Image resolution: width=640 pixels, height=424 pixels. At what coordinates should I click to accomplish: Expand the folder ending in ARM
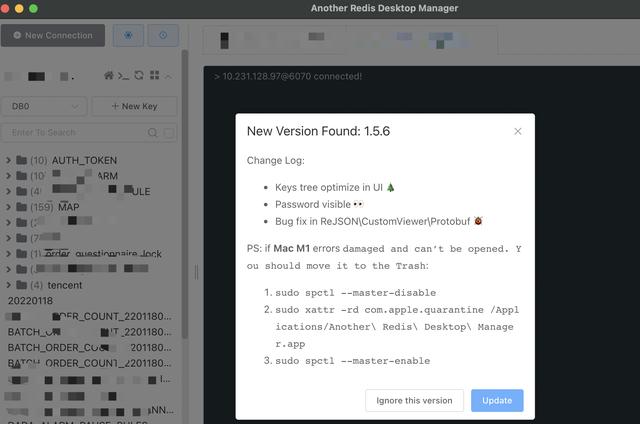pyautogui.click(x=8, y=176)
